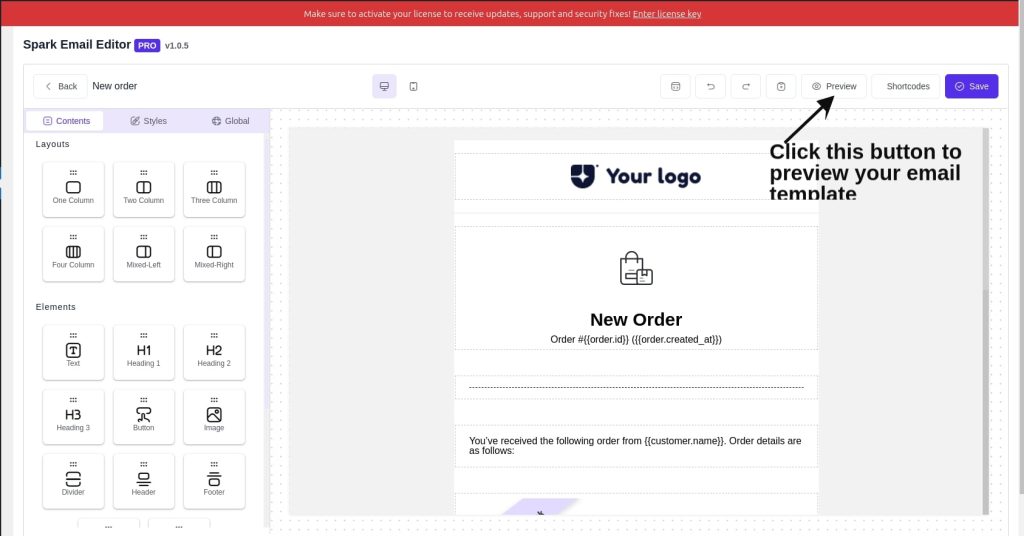Switch to mobile view icon
This screenshot has width=1024, height=536.
[x=413, y=86]
